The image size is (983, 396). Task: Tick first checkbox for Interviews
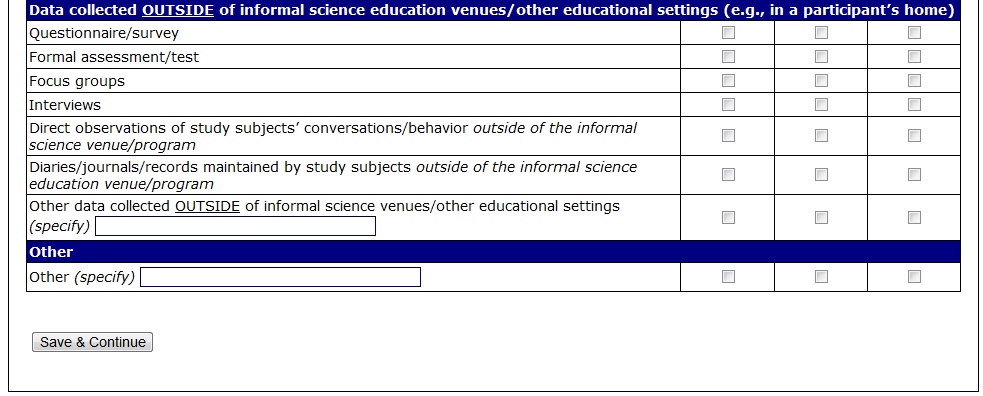point(728,104)
